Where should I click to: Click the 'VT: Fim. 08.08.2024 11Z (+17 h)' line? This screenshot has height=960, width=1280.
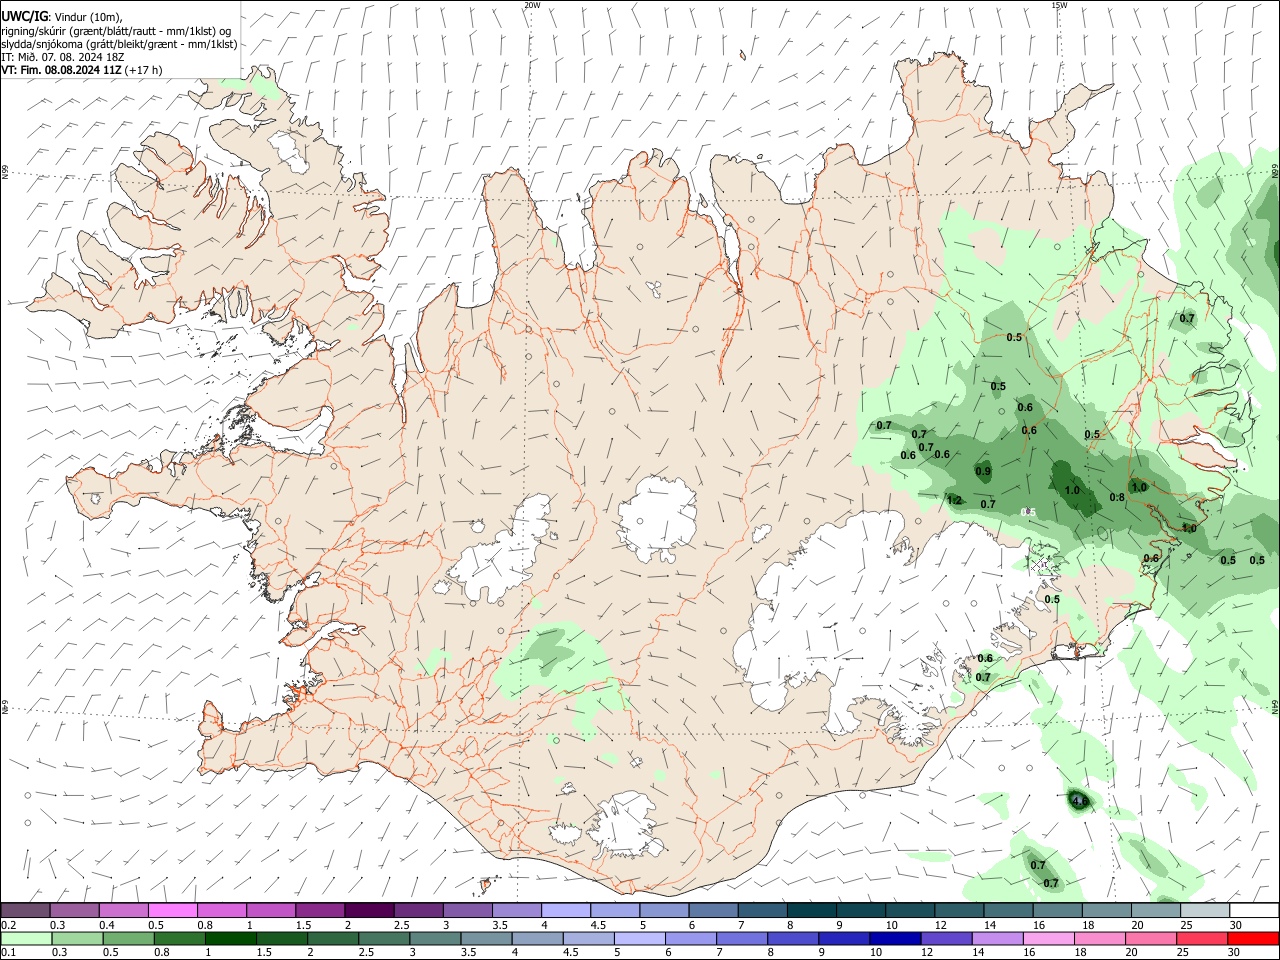(82, 70)
